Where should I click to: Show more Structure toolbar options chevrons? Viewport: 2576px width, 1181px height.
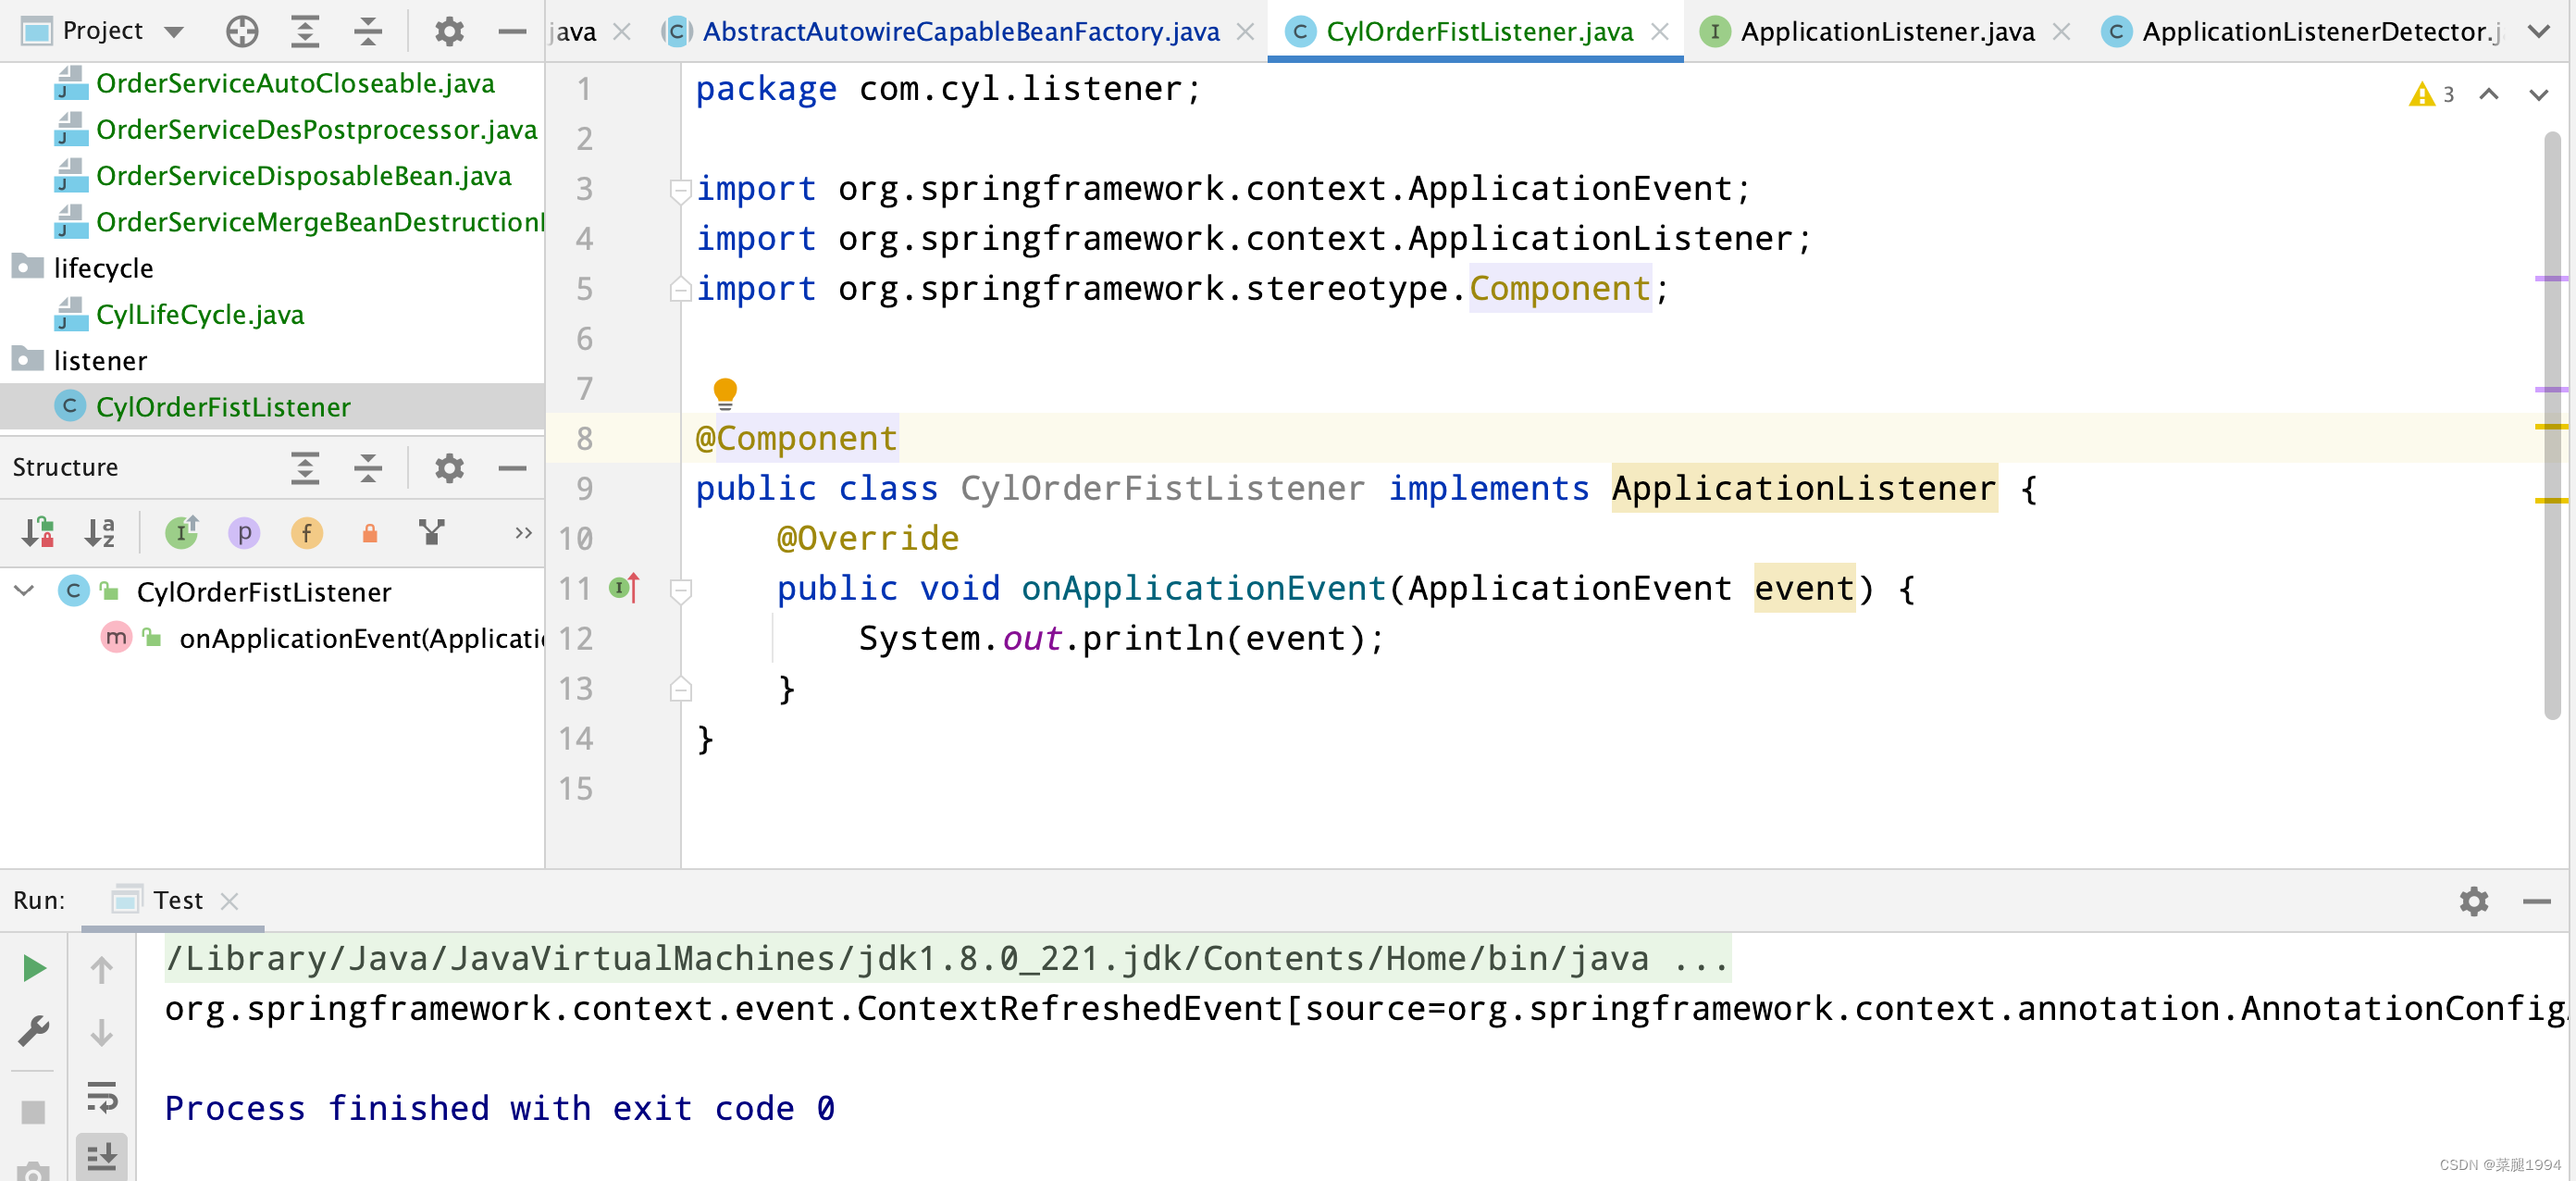tap(523, 533)
